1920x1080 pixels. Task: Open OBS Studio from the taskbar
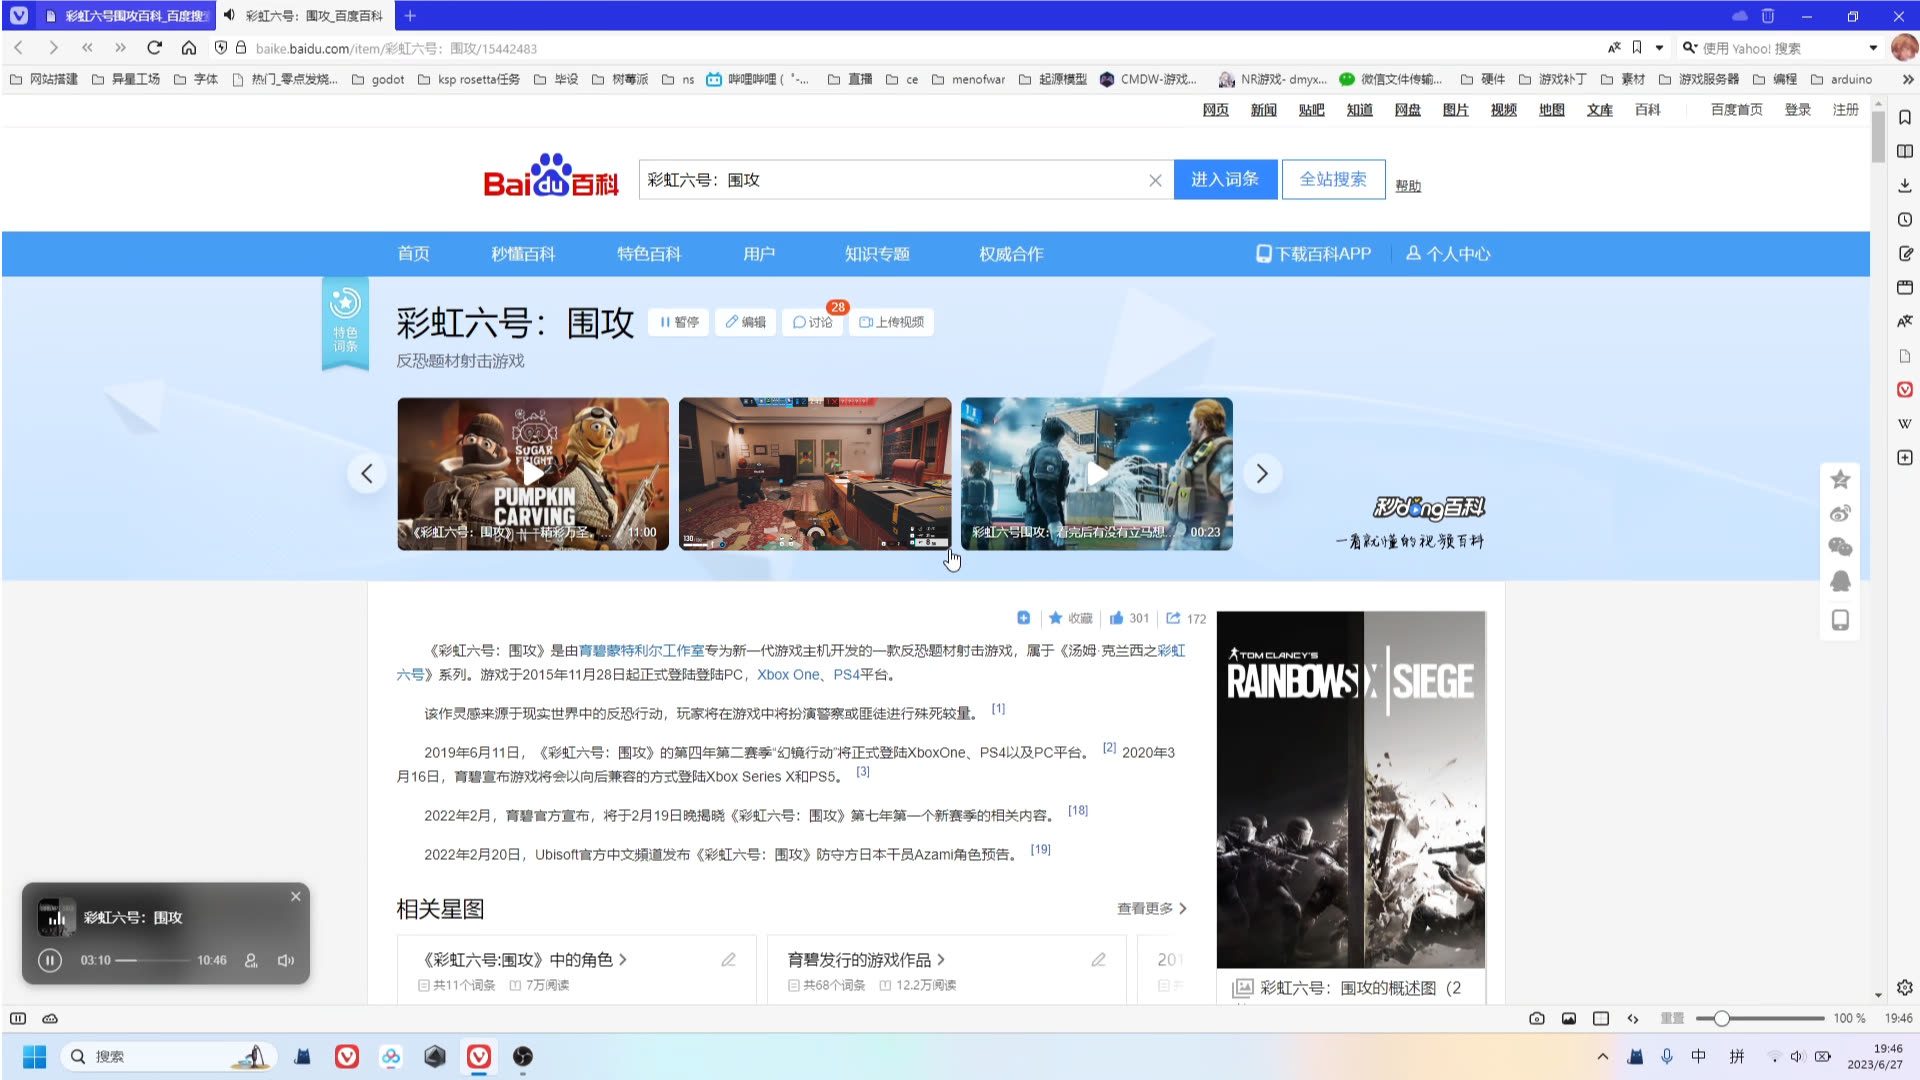[x=523, y=1056]
